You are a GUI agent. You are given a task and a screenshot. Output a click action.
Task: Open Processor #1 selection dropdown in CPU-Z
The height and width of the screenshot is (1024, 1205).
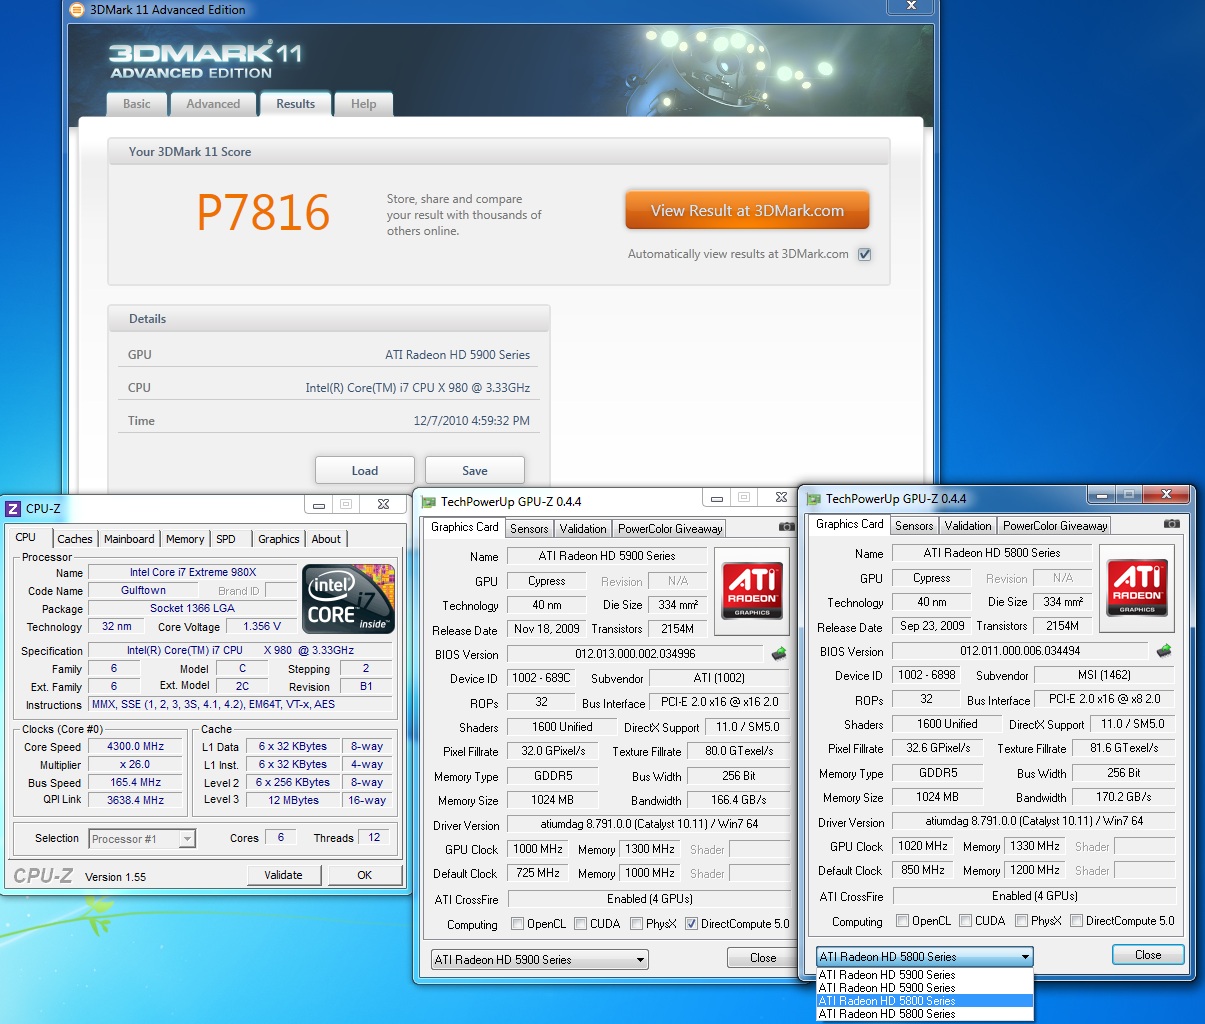click(142, 839)
